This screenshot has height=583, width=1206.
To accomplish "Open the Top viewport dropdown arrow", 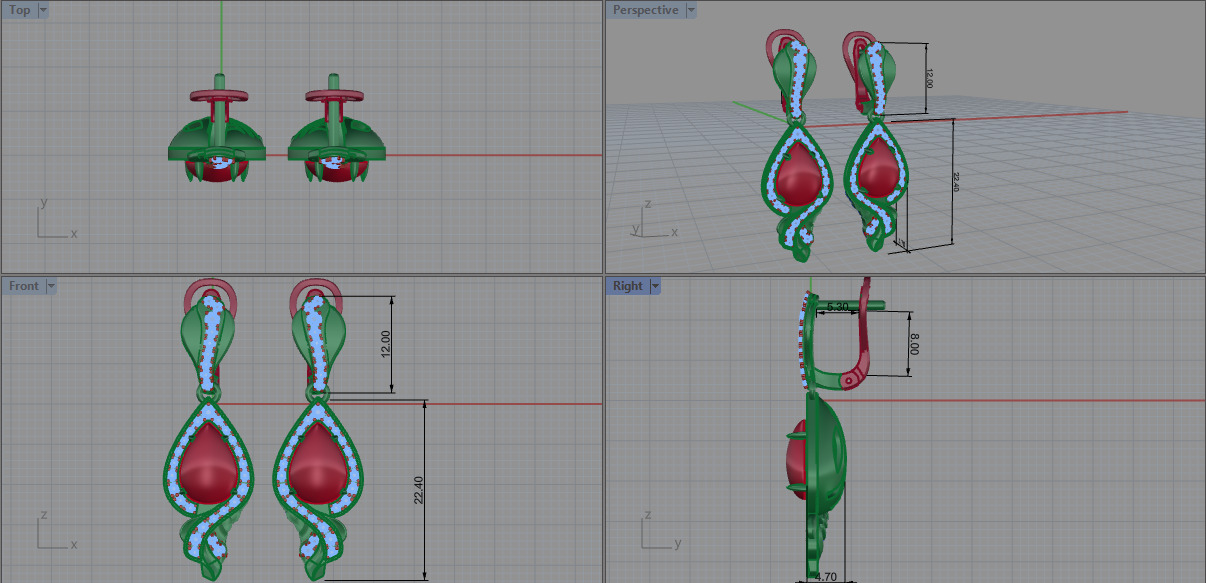I will [42, 10].
